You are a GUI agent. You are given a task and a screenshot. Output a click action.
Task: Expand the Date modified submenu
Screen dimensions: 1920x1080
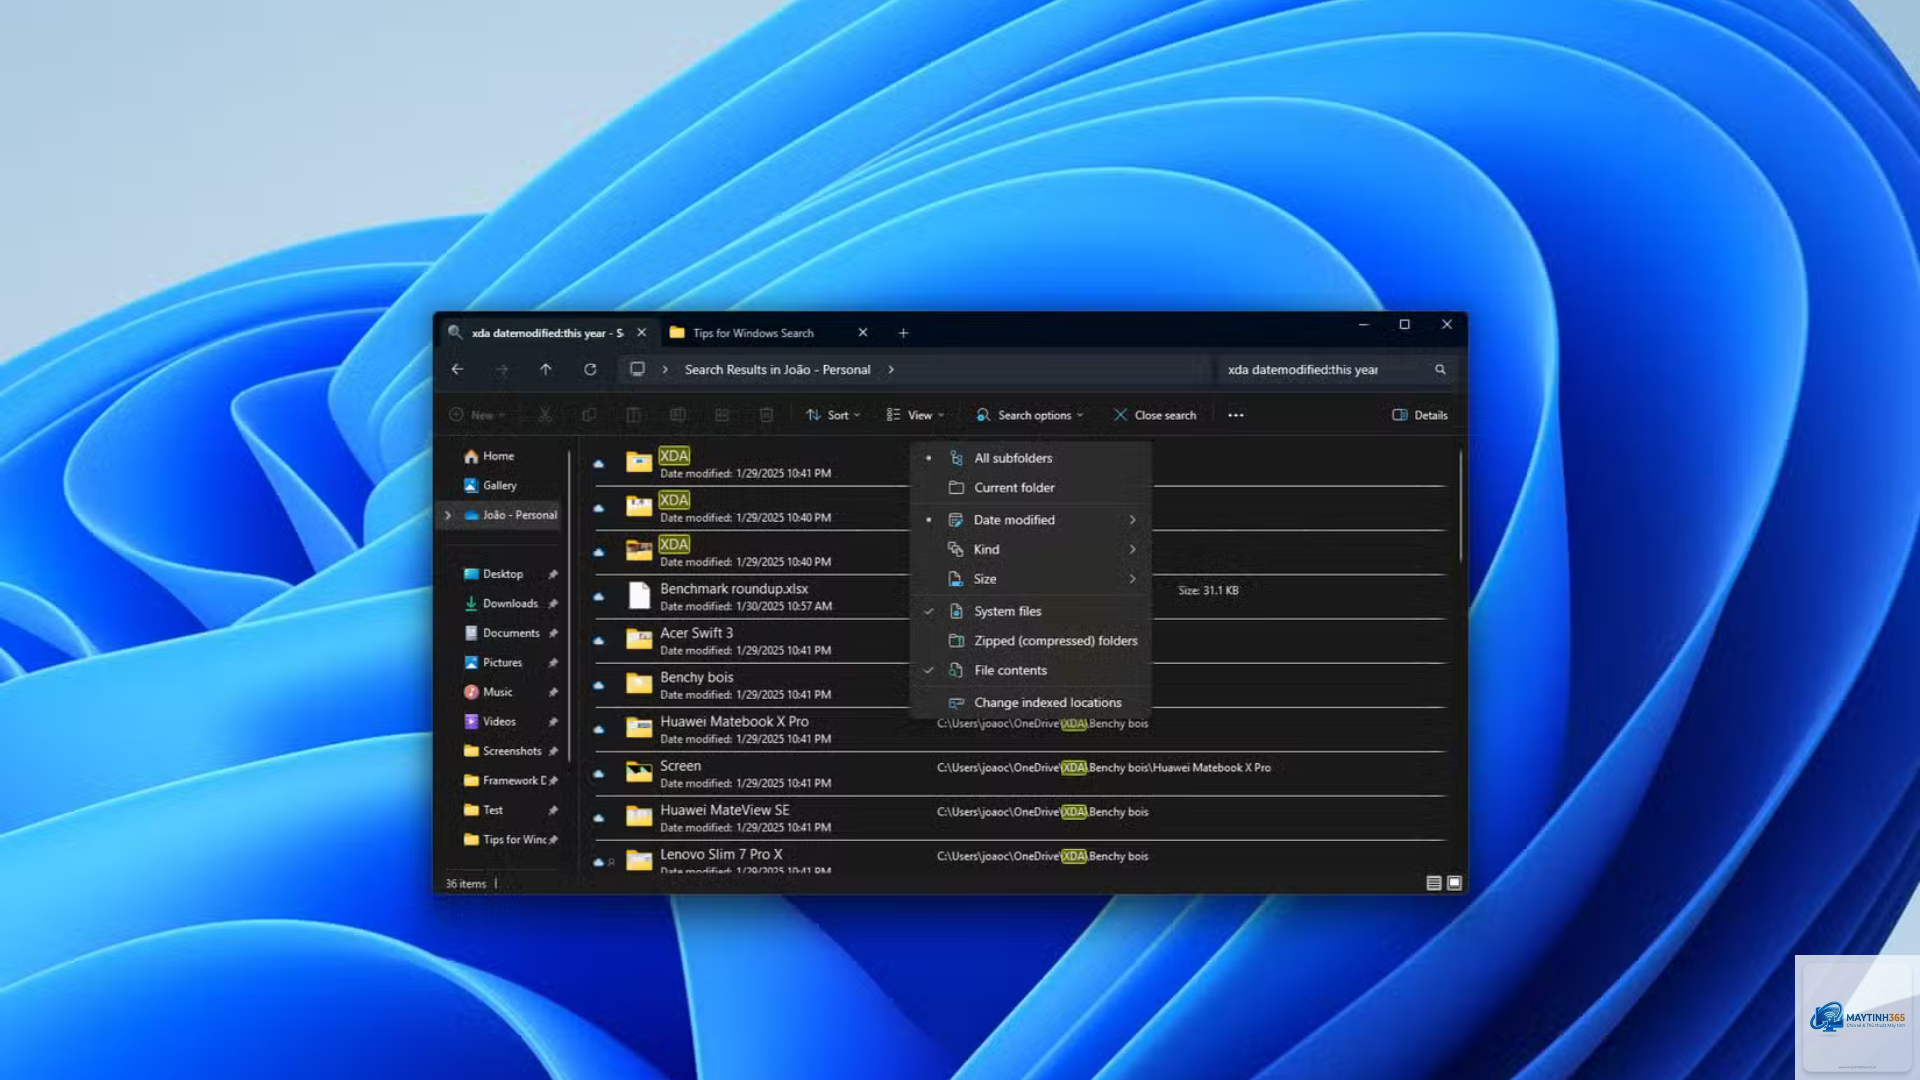coord(1031,520)
